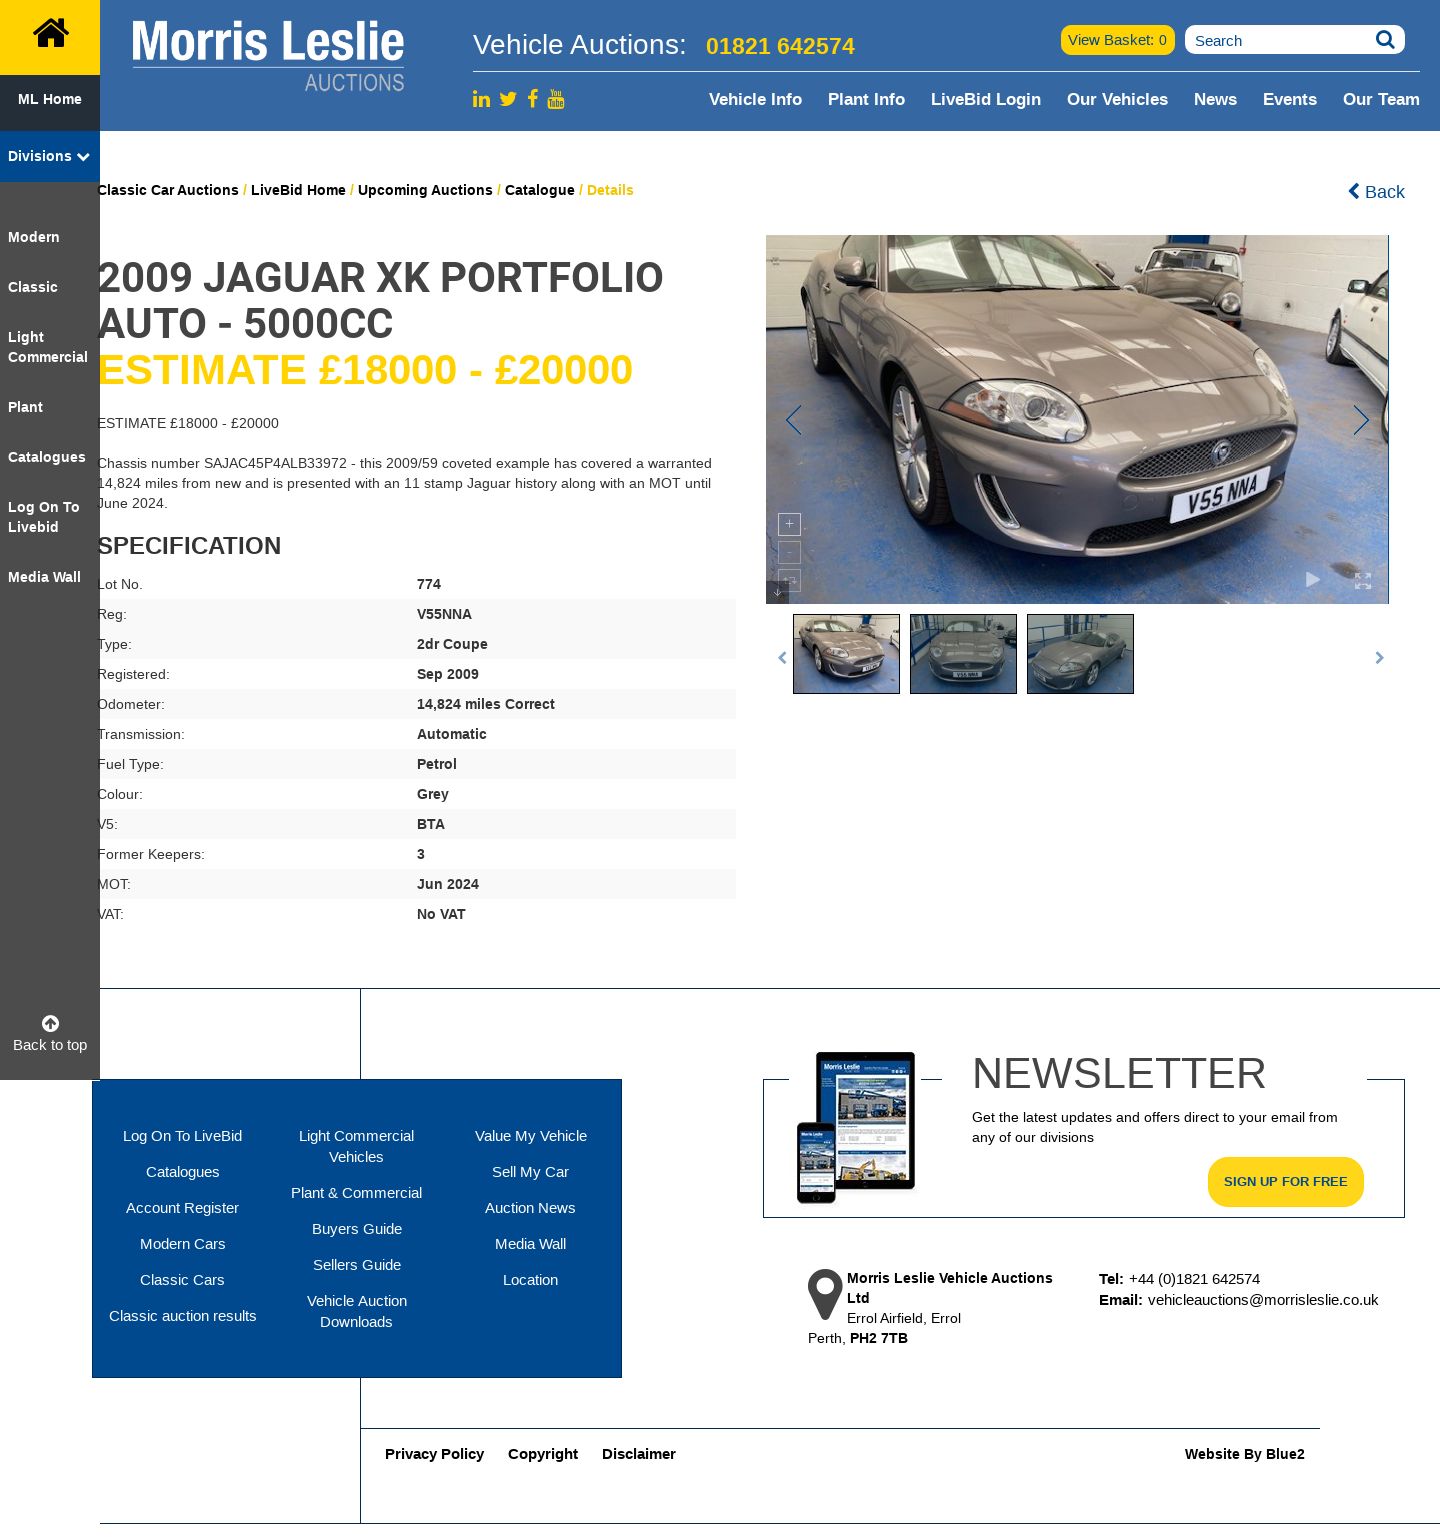Screen dimensions: 1440x1538
Task: Open Light Commercial in sidebar
Action: pyautogui.click(x=48, y=347)
